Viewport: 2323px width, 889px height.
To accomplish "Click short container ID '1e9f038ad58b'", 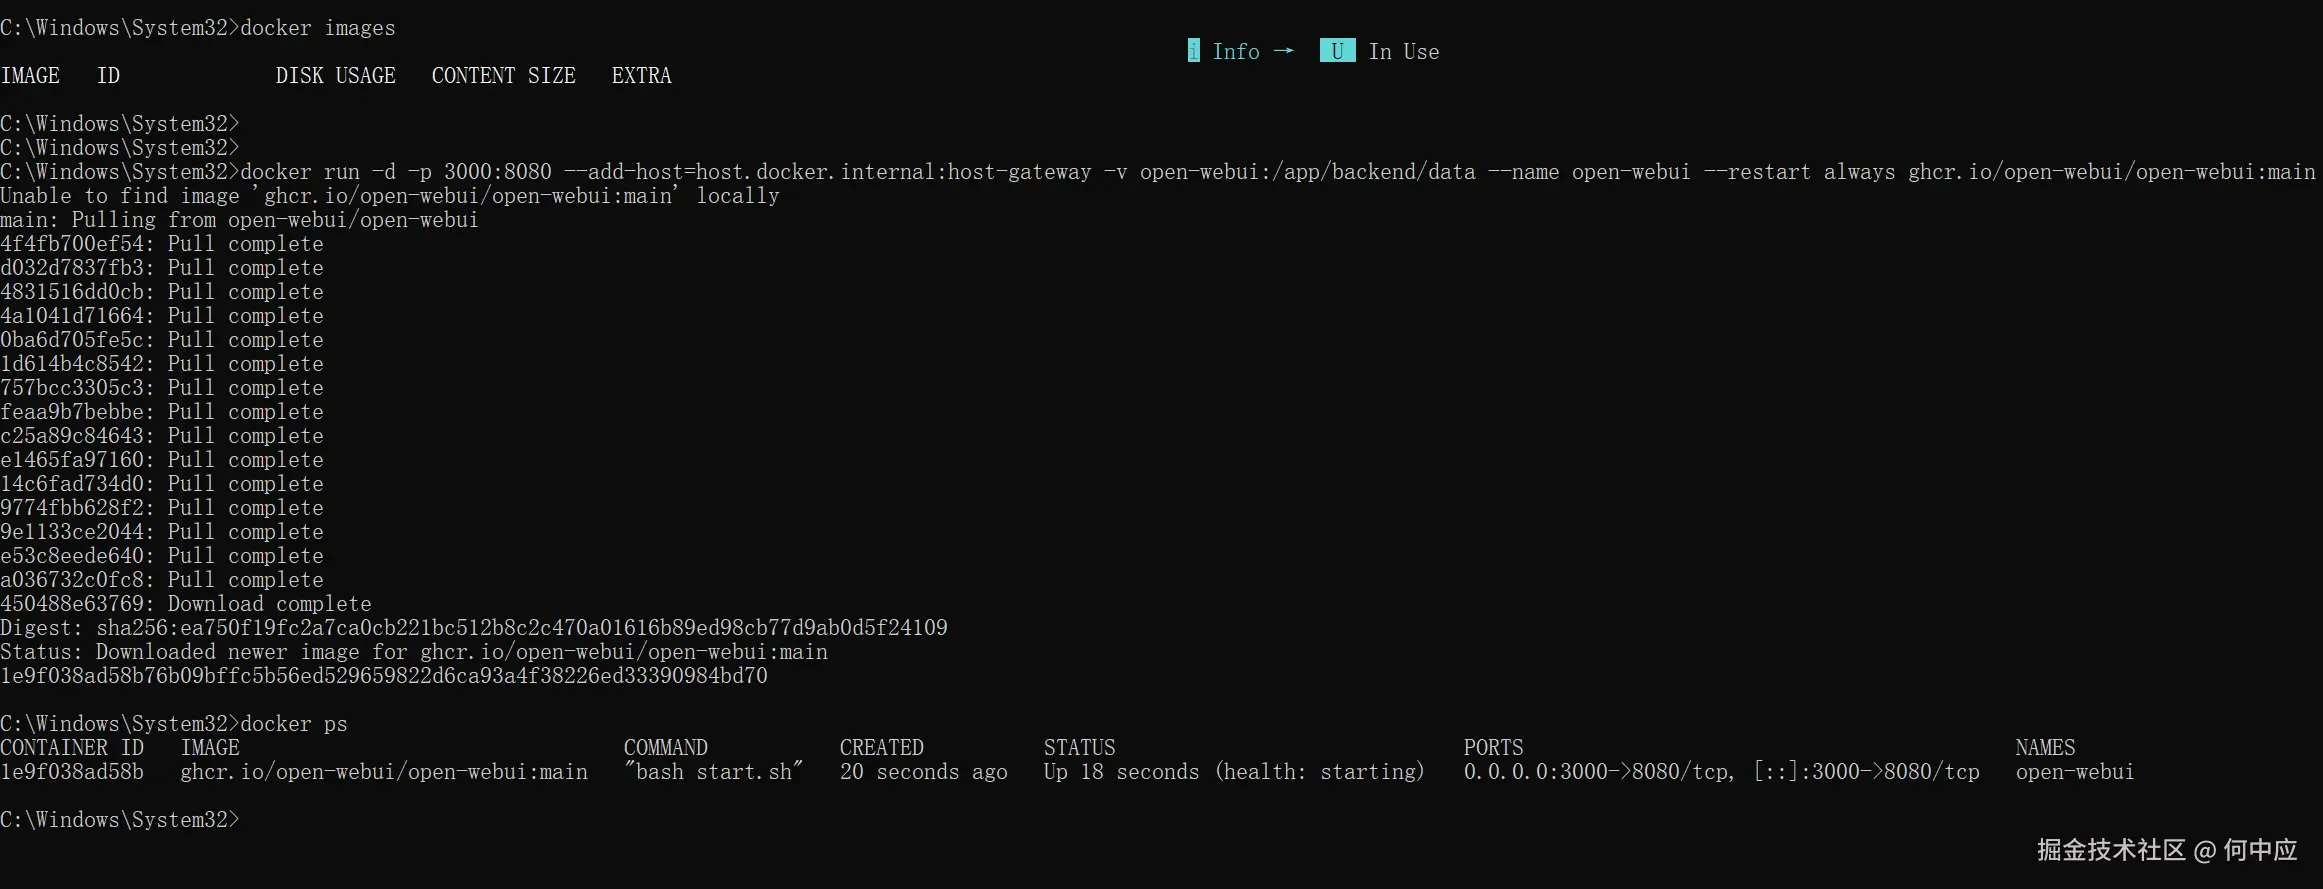I will (x=72, y=772).
